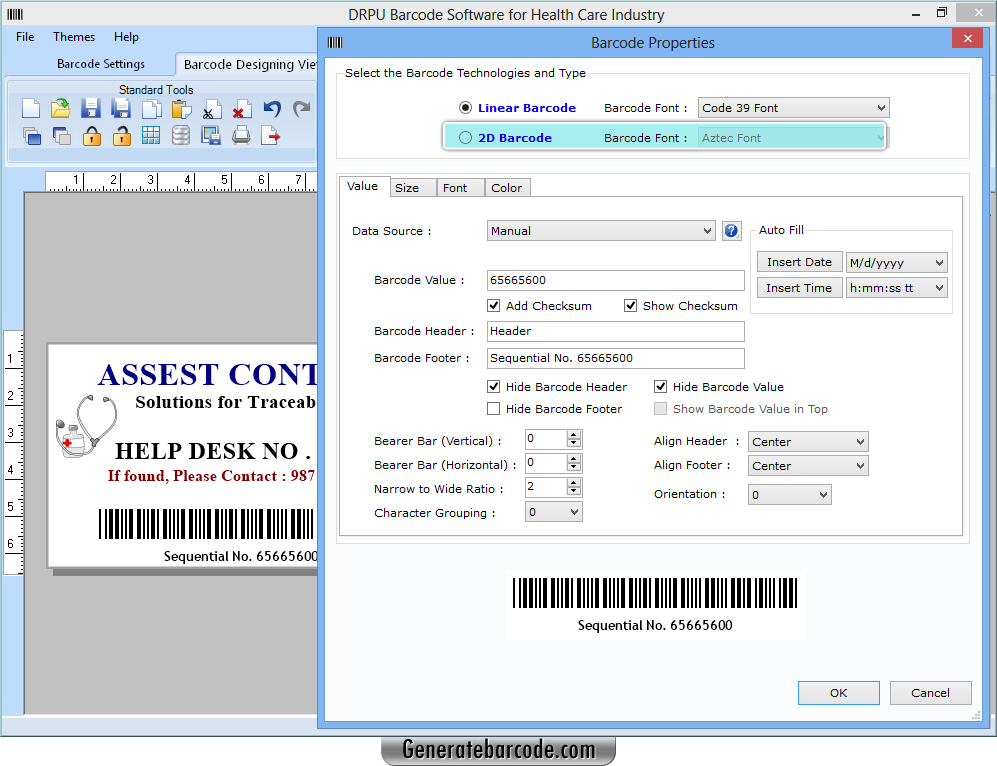Select the Linear Barcode radio button
Screen dimensions: 997x766
pyautogui.click(x=465, y=107)
